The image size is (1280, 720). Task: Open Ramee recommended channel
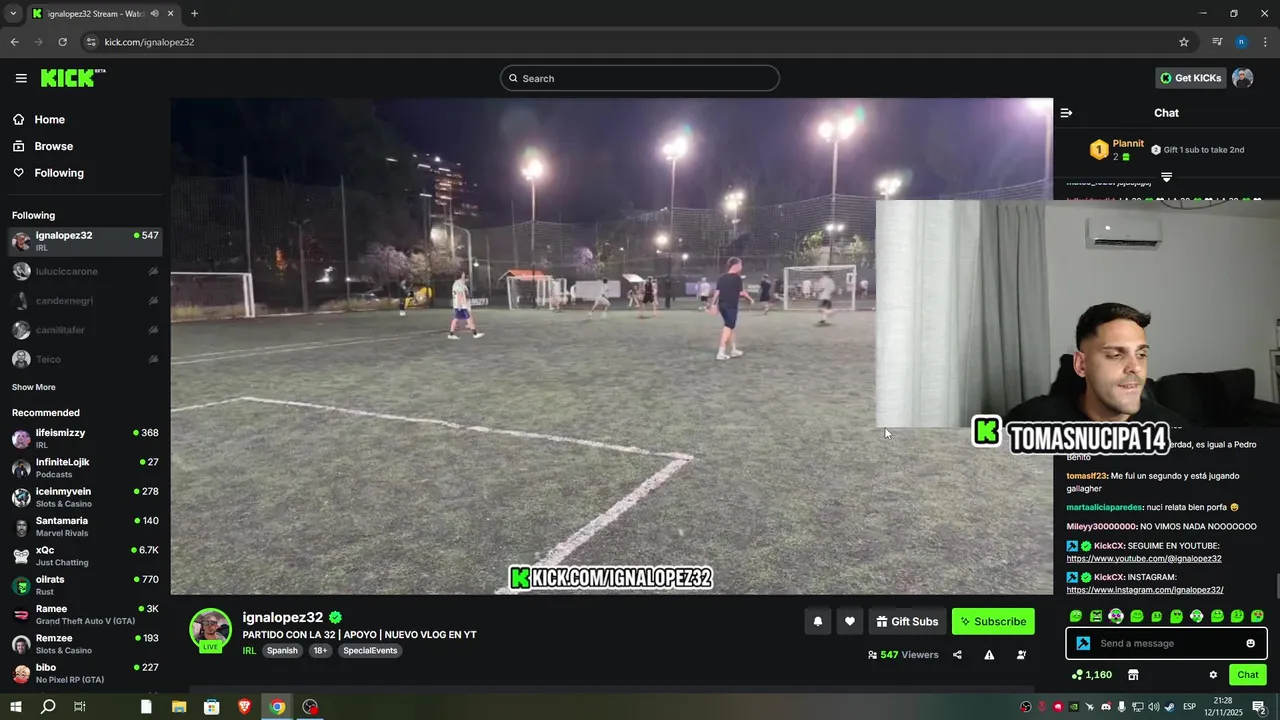point(85,614)
